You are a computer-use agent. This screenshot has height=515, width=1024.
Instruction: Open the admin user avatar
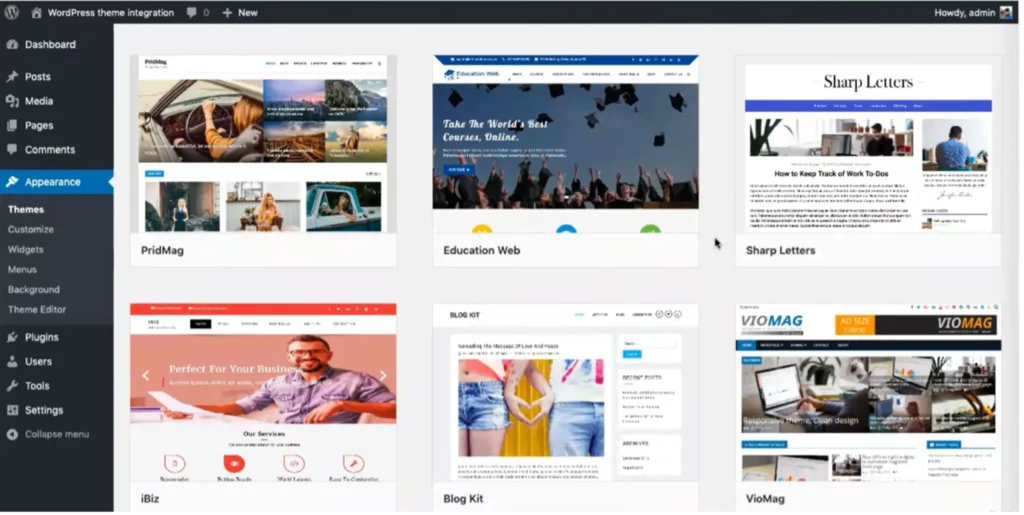coord(1006,12)
